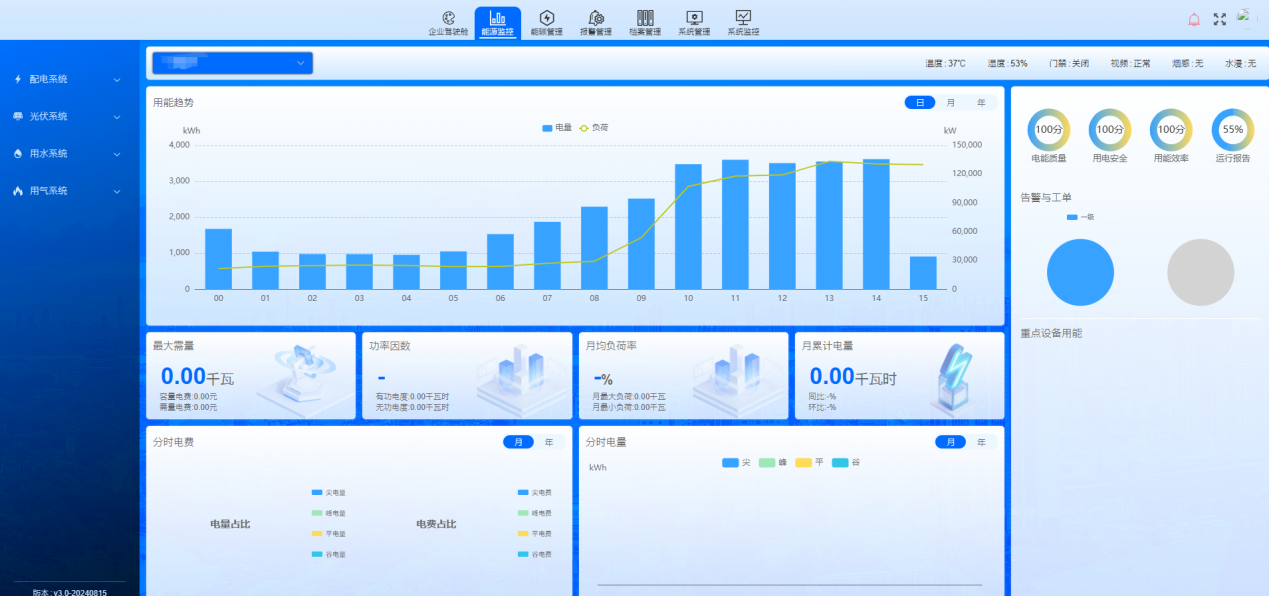Expand the 用气系统 sidebar menu item
The height and width of the screenshot is (596, 1269).
[69, 190]
